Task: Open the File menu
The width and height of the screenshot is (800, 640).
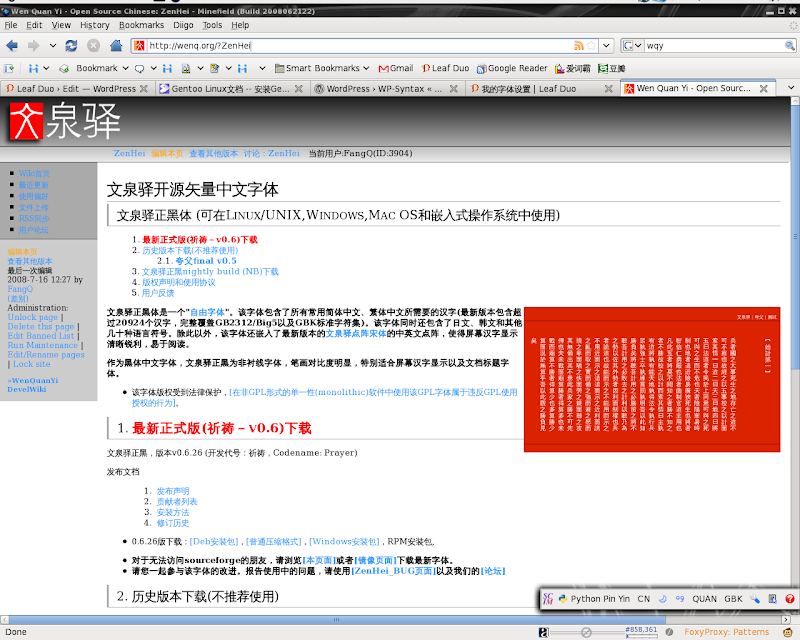Action: pos(11,25)
